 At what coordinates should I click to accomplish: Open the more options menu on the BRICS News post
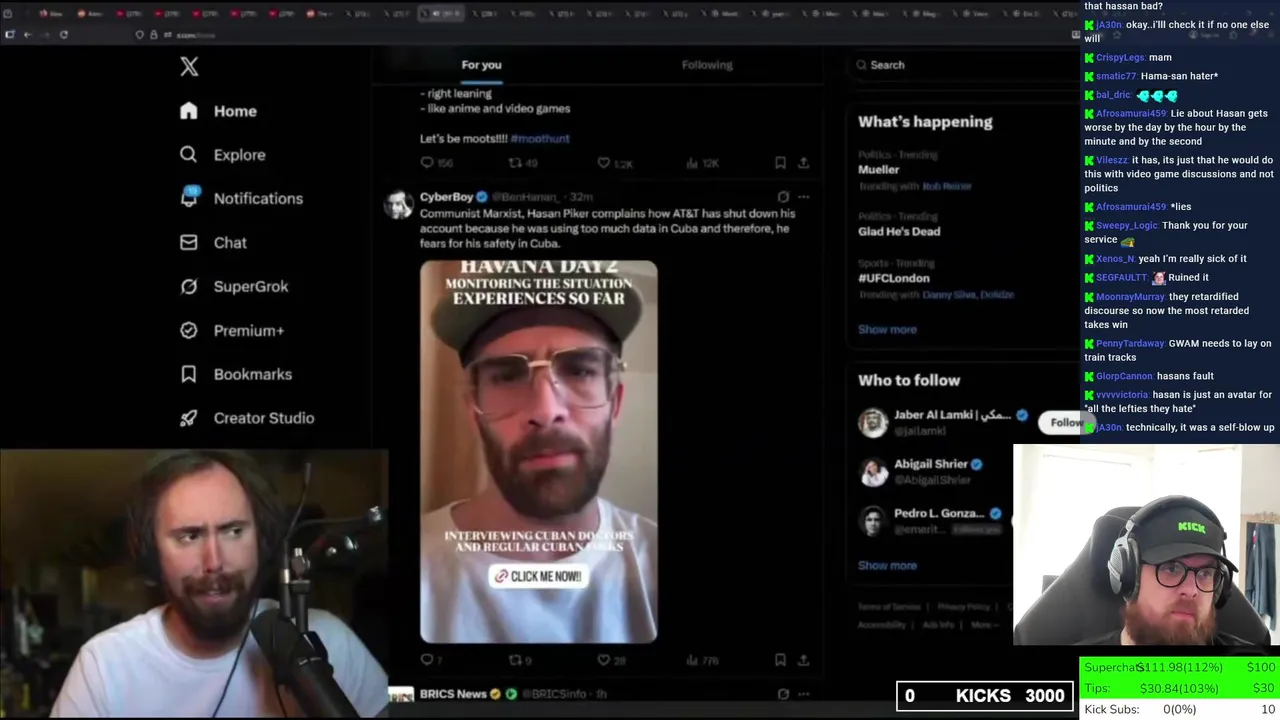point(803,694)
